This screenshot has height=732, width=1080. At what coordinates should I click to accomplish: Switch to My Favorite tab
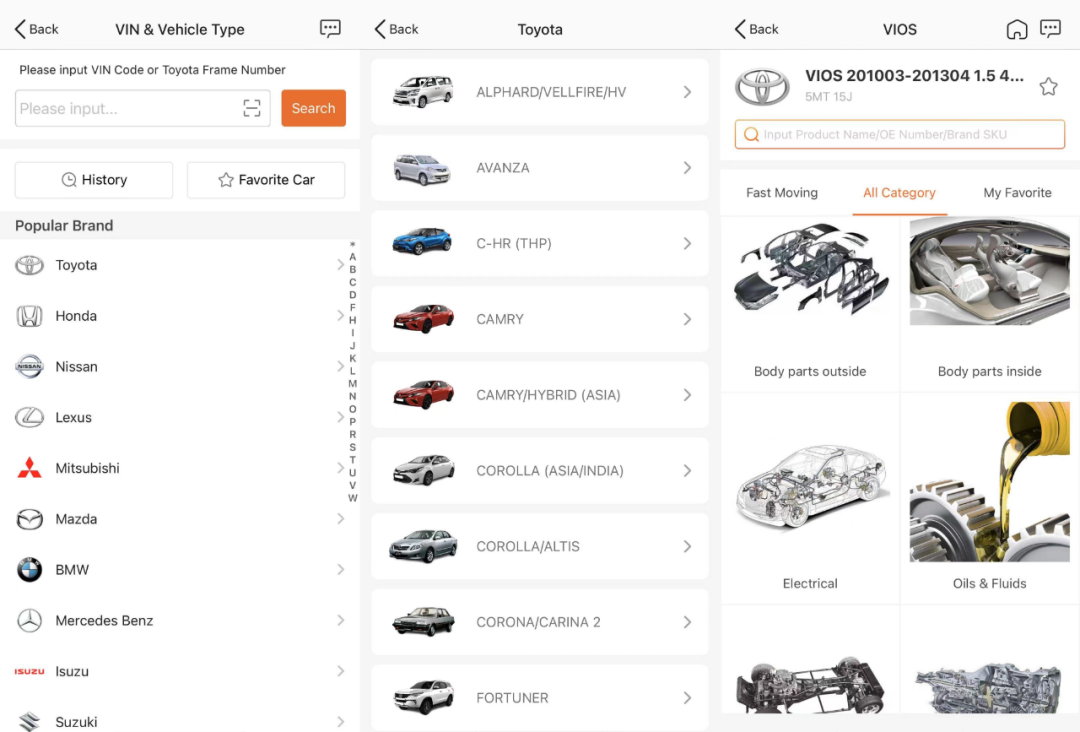[x=1017, y=193]
